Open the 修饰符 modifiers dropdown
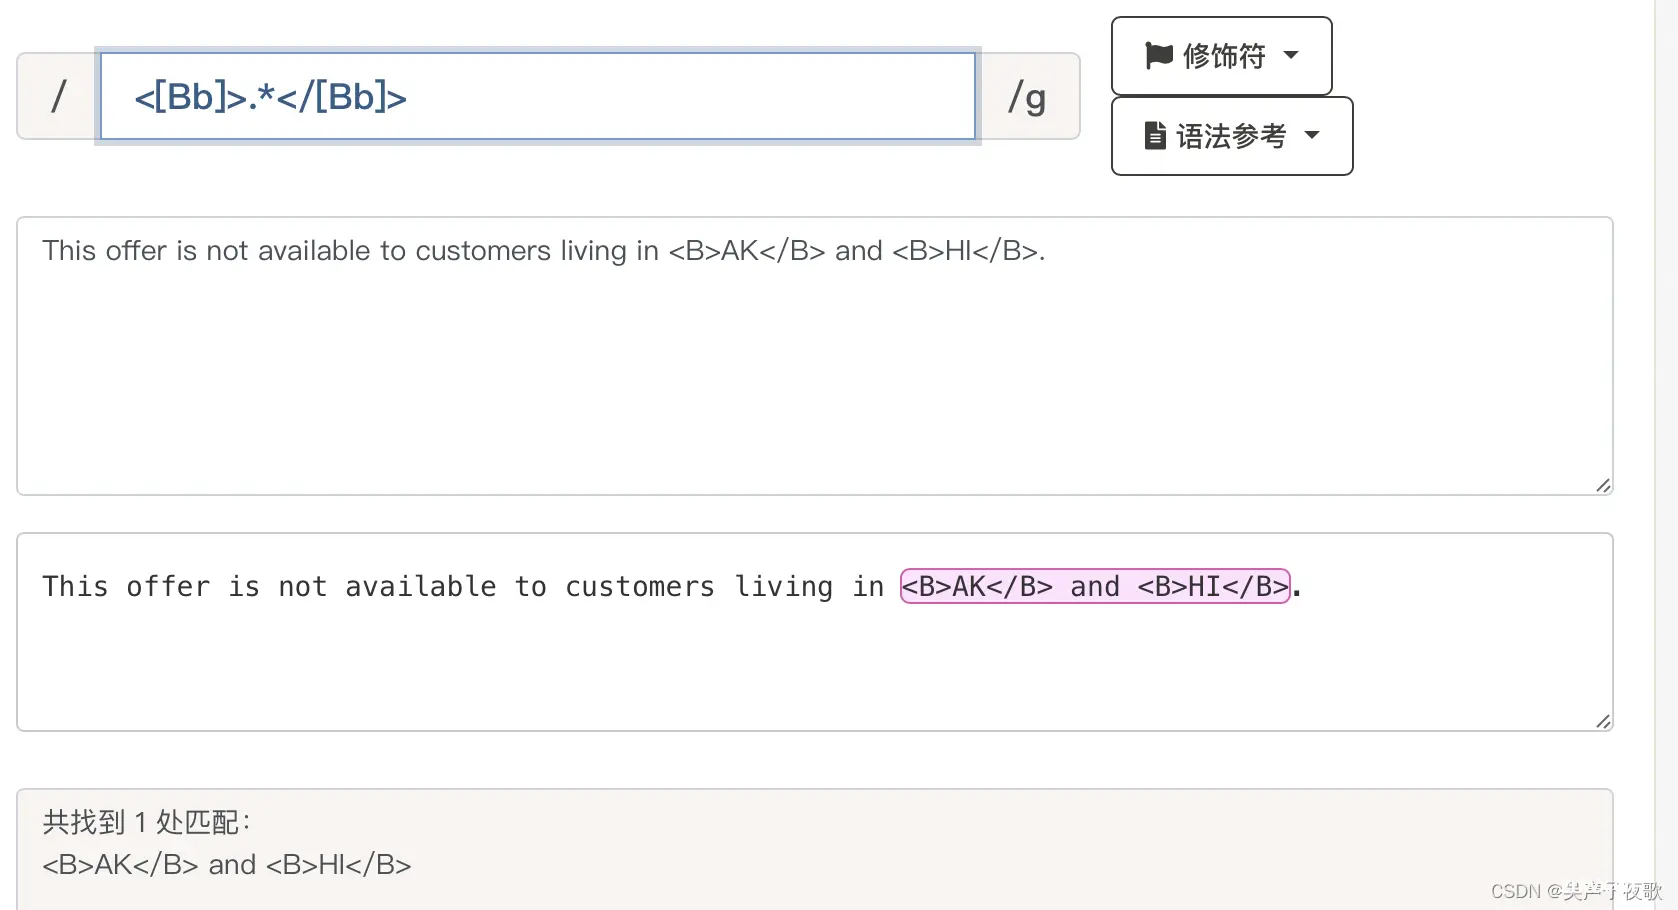This screenshot has width=1678, height=910. pos(1221,56)
